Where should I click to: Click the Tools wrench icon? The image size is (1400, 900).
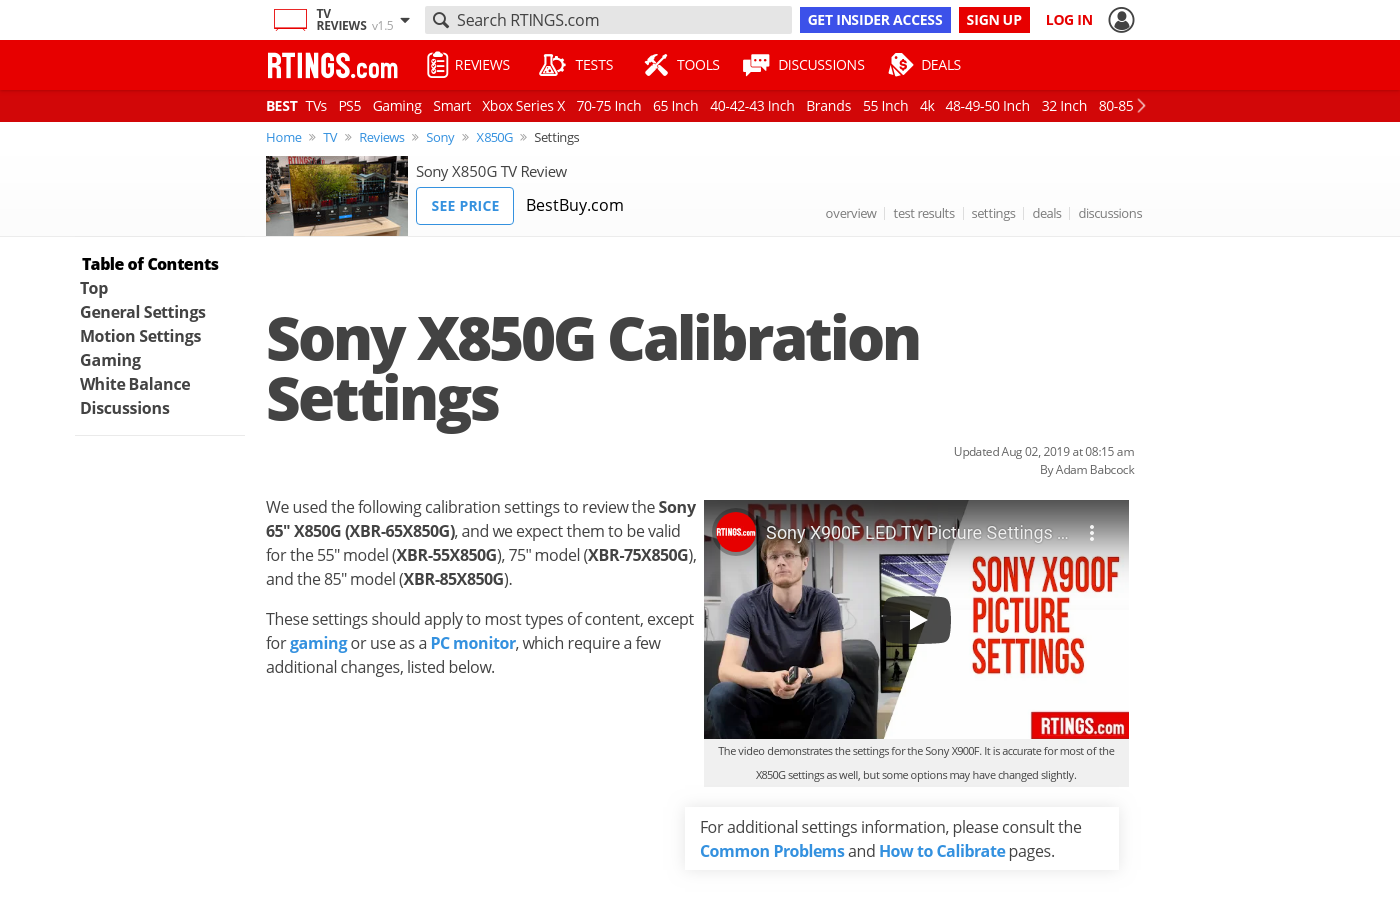[655, 65]
